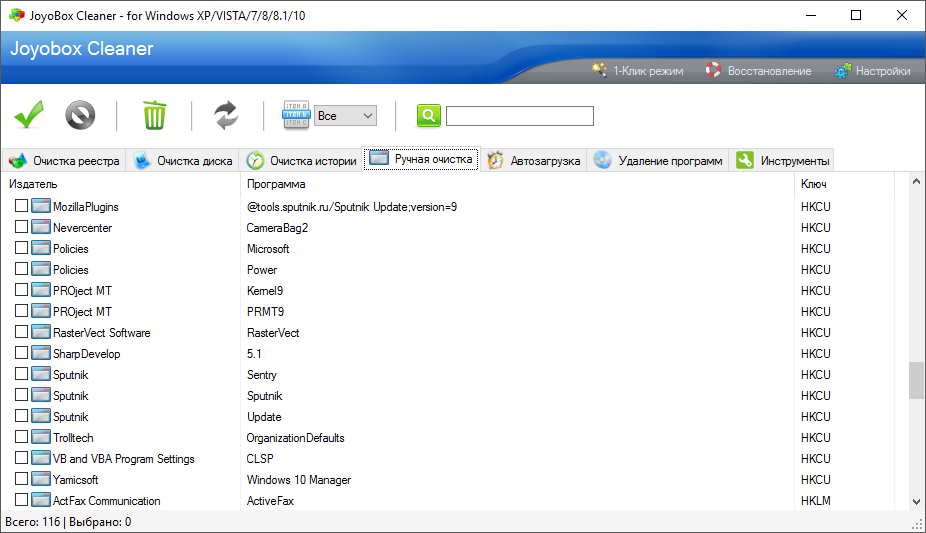
Task: Click the green checkmark select-all icon
Action: coord(29,115)
